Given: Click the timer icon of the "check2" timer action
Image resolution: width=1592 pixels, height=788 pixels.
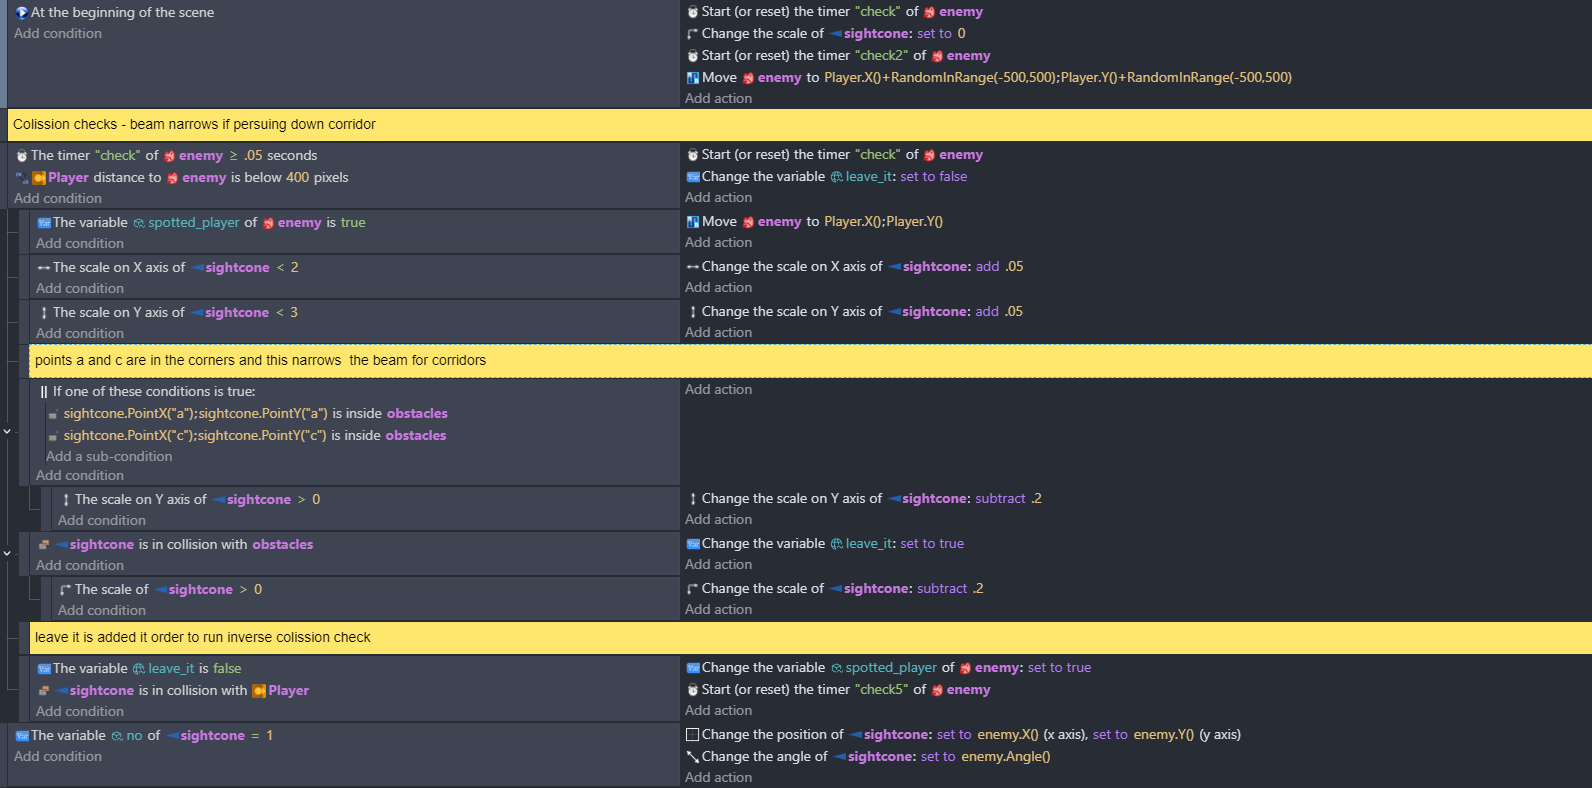Looking at the screenshot, I should (692, 56).
